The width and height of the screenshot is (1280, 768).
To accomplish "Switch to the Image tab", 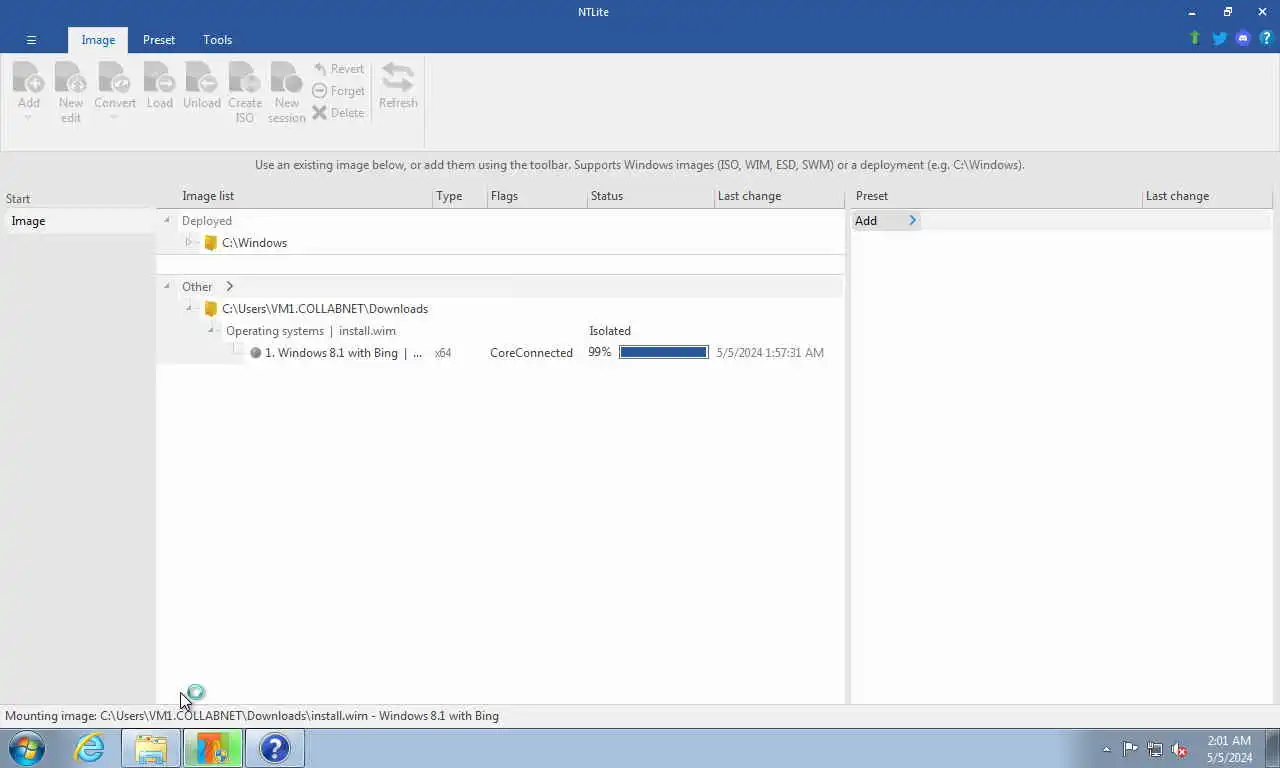I will tap(98, 40).
